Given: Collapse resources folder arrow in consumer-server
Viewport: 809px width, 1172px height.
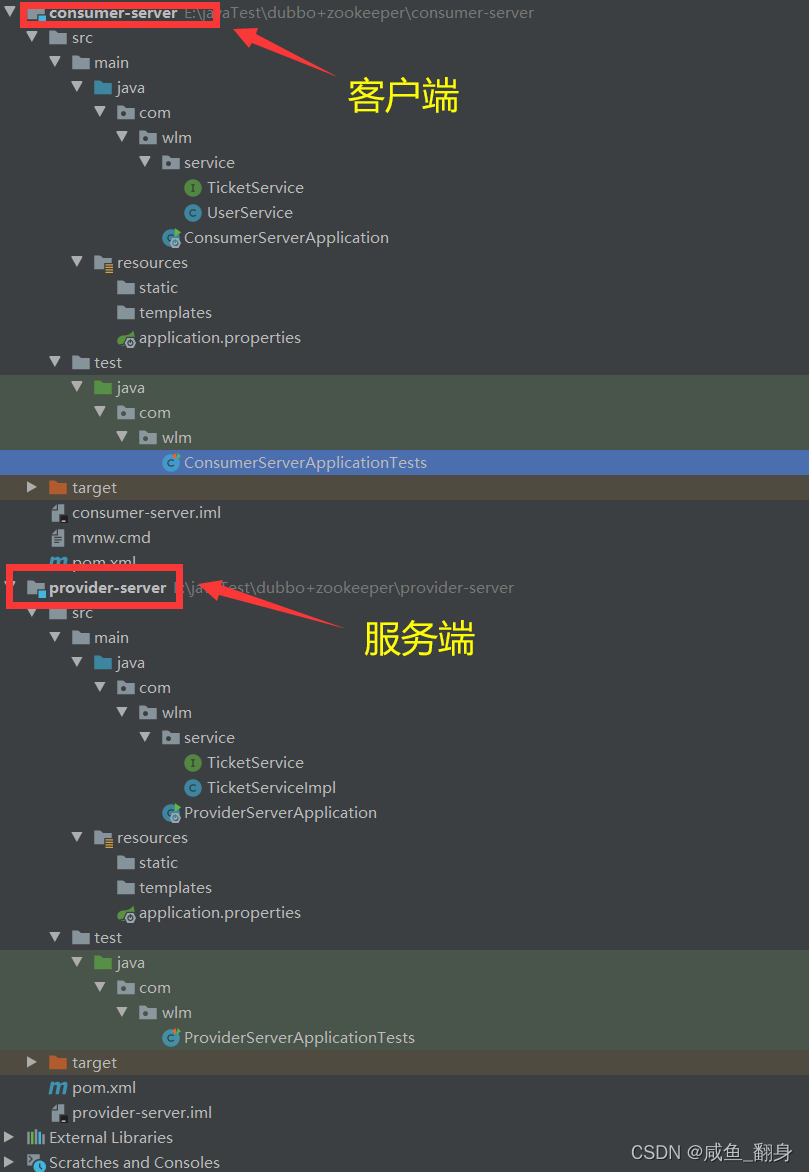Looking at the screenshot, I should (x=77, y=262).
